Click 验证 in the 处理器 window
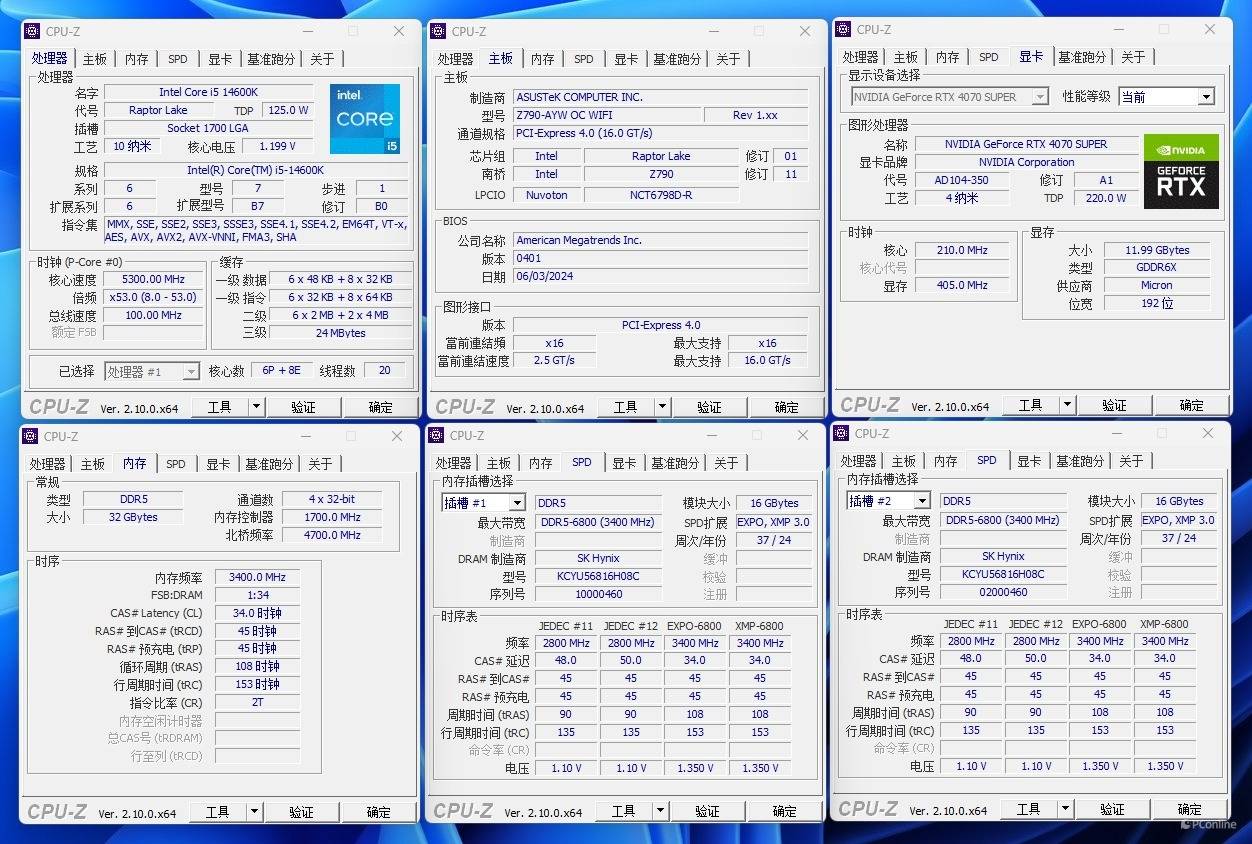 coord(303,407)
